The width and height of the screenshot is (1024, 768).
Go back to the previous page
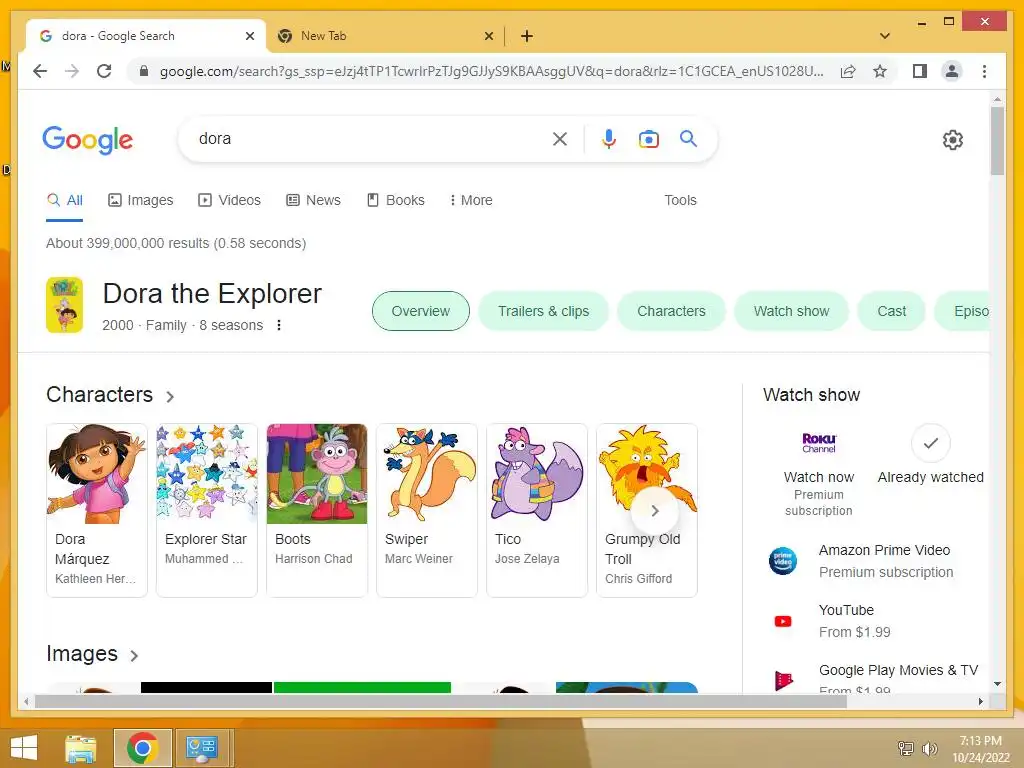point(40,71)
